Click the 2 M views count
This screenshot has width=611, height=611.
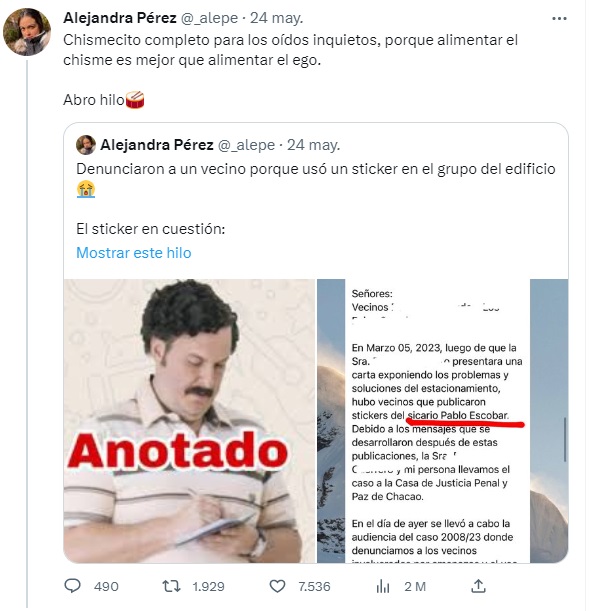[x=415, y=586]
